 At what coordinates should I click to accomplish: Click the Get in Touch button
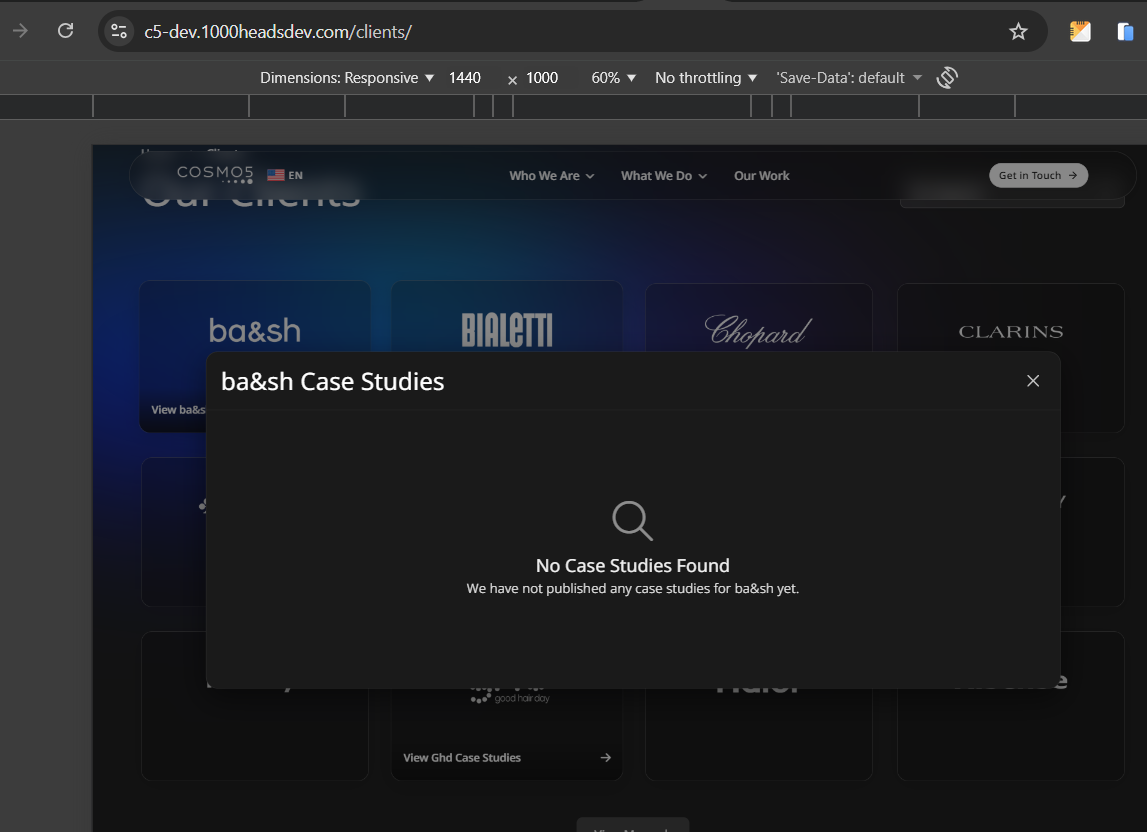click(1038, 176)
